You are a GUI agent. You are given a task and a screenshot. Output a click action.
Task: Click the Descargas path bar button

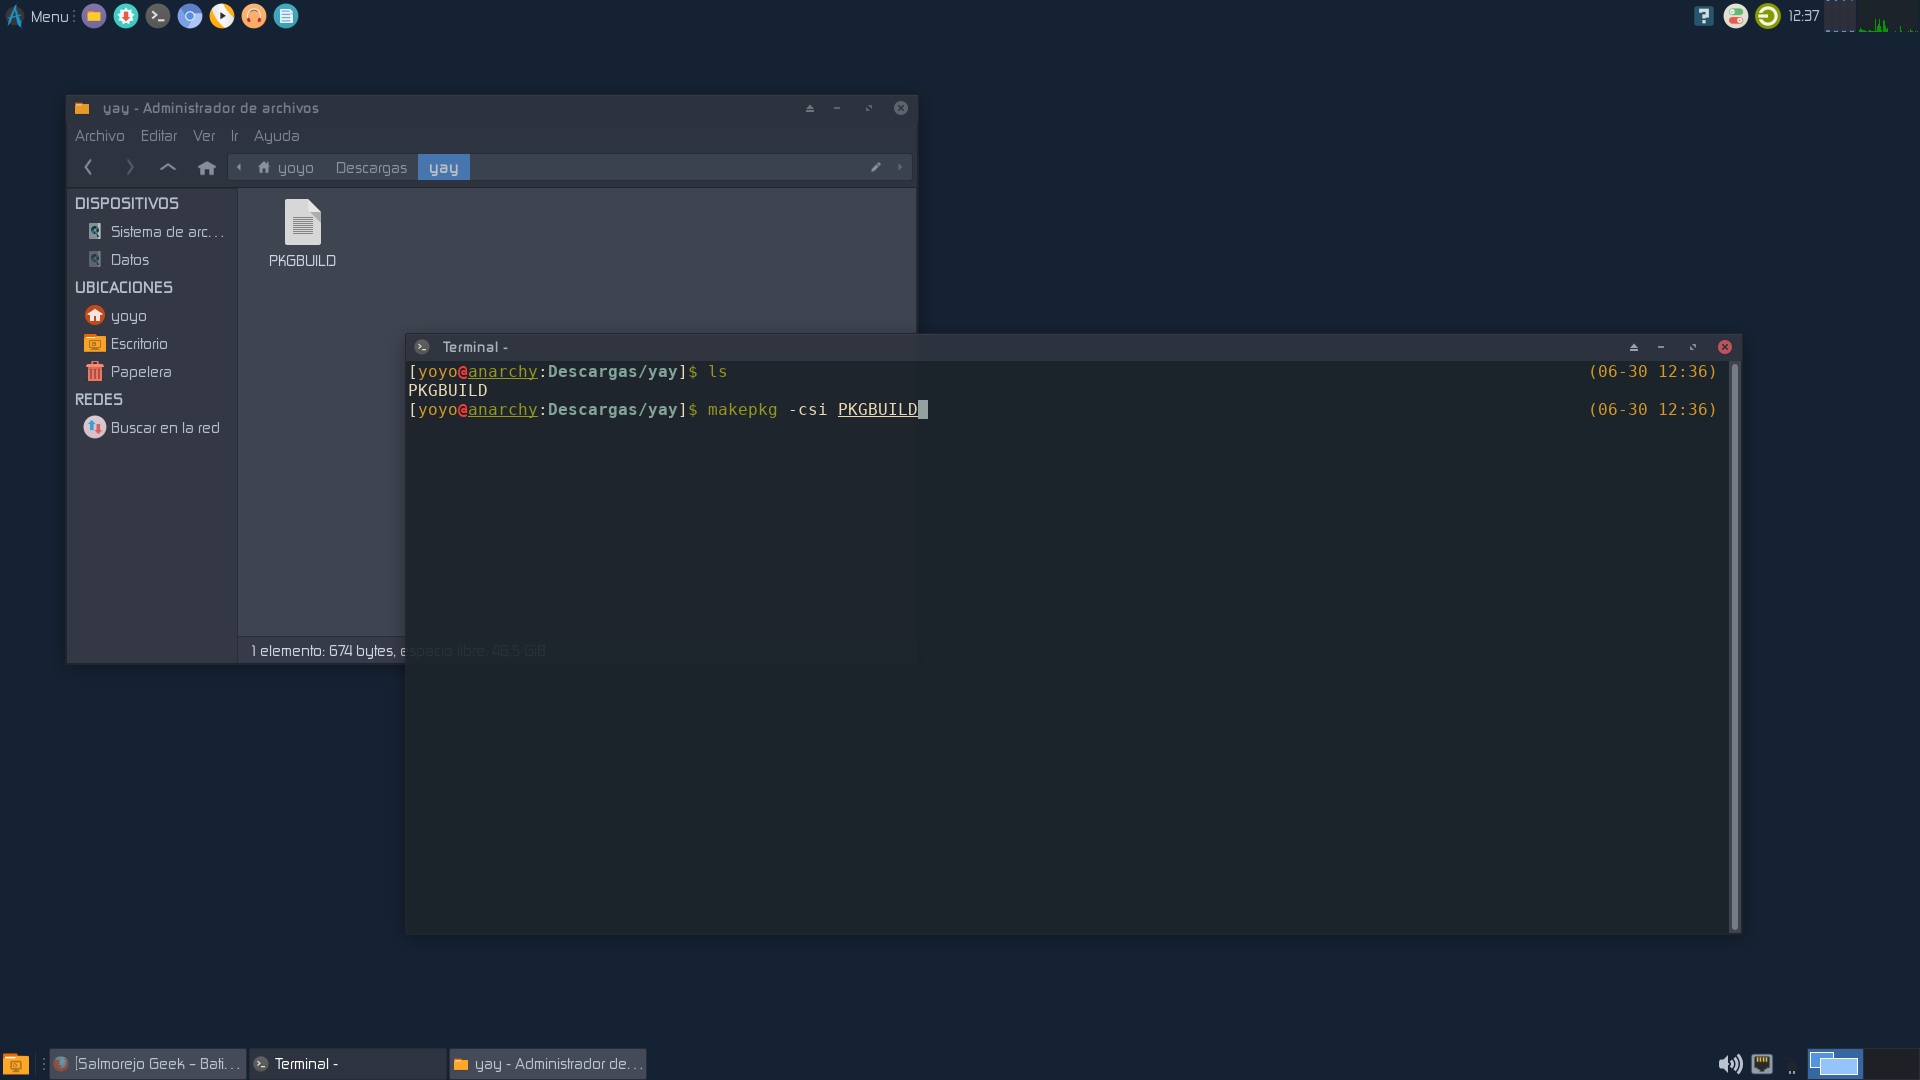(x=371, y=168)
